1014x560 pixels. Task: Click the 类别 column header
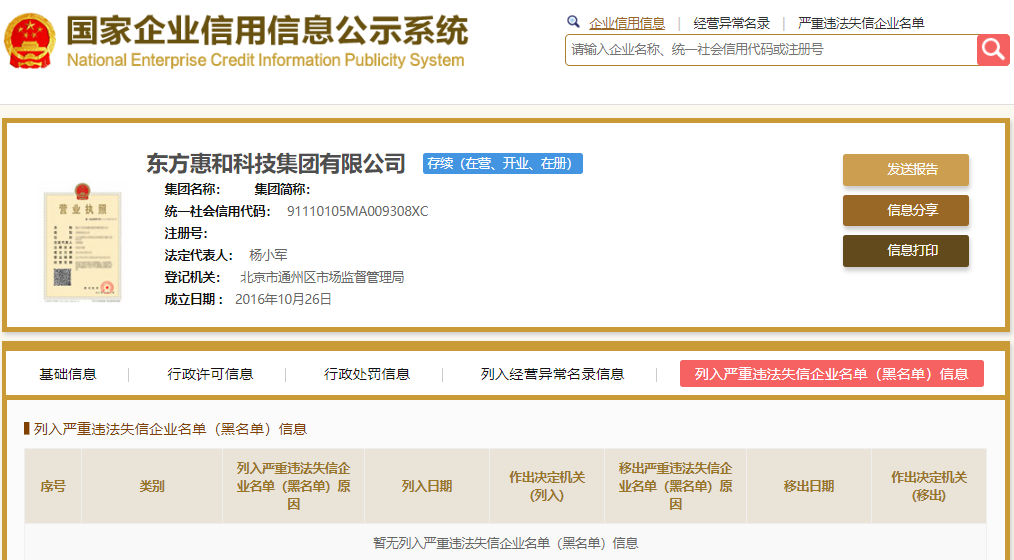pyautogui.click(x=152, y=486)
